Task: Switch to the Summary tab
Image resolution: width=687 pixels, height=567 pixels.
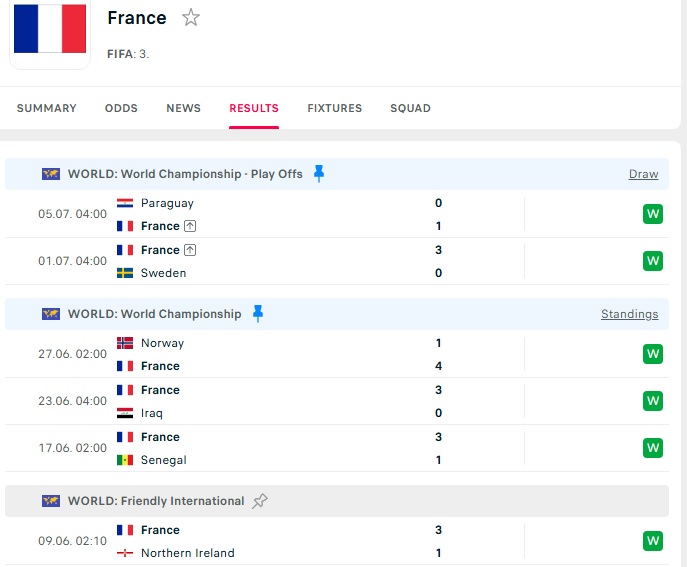Action: [x=46, y=108]
